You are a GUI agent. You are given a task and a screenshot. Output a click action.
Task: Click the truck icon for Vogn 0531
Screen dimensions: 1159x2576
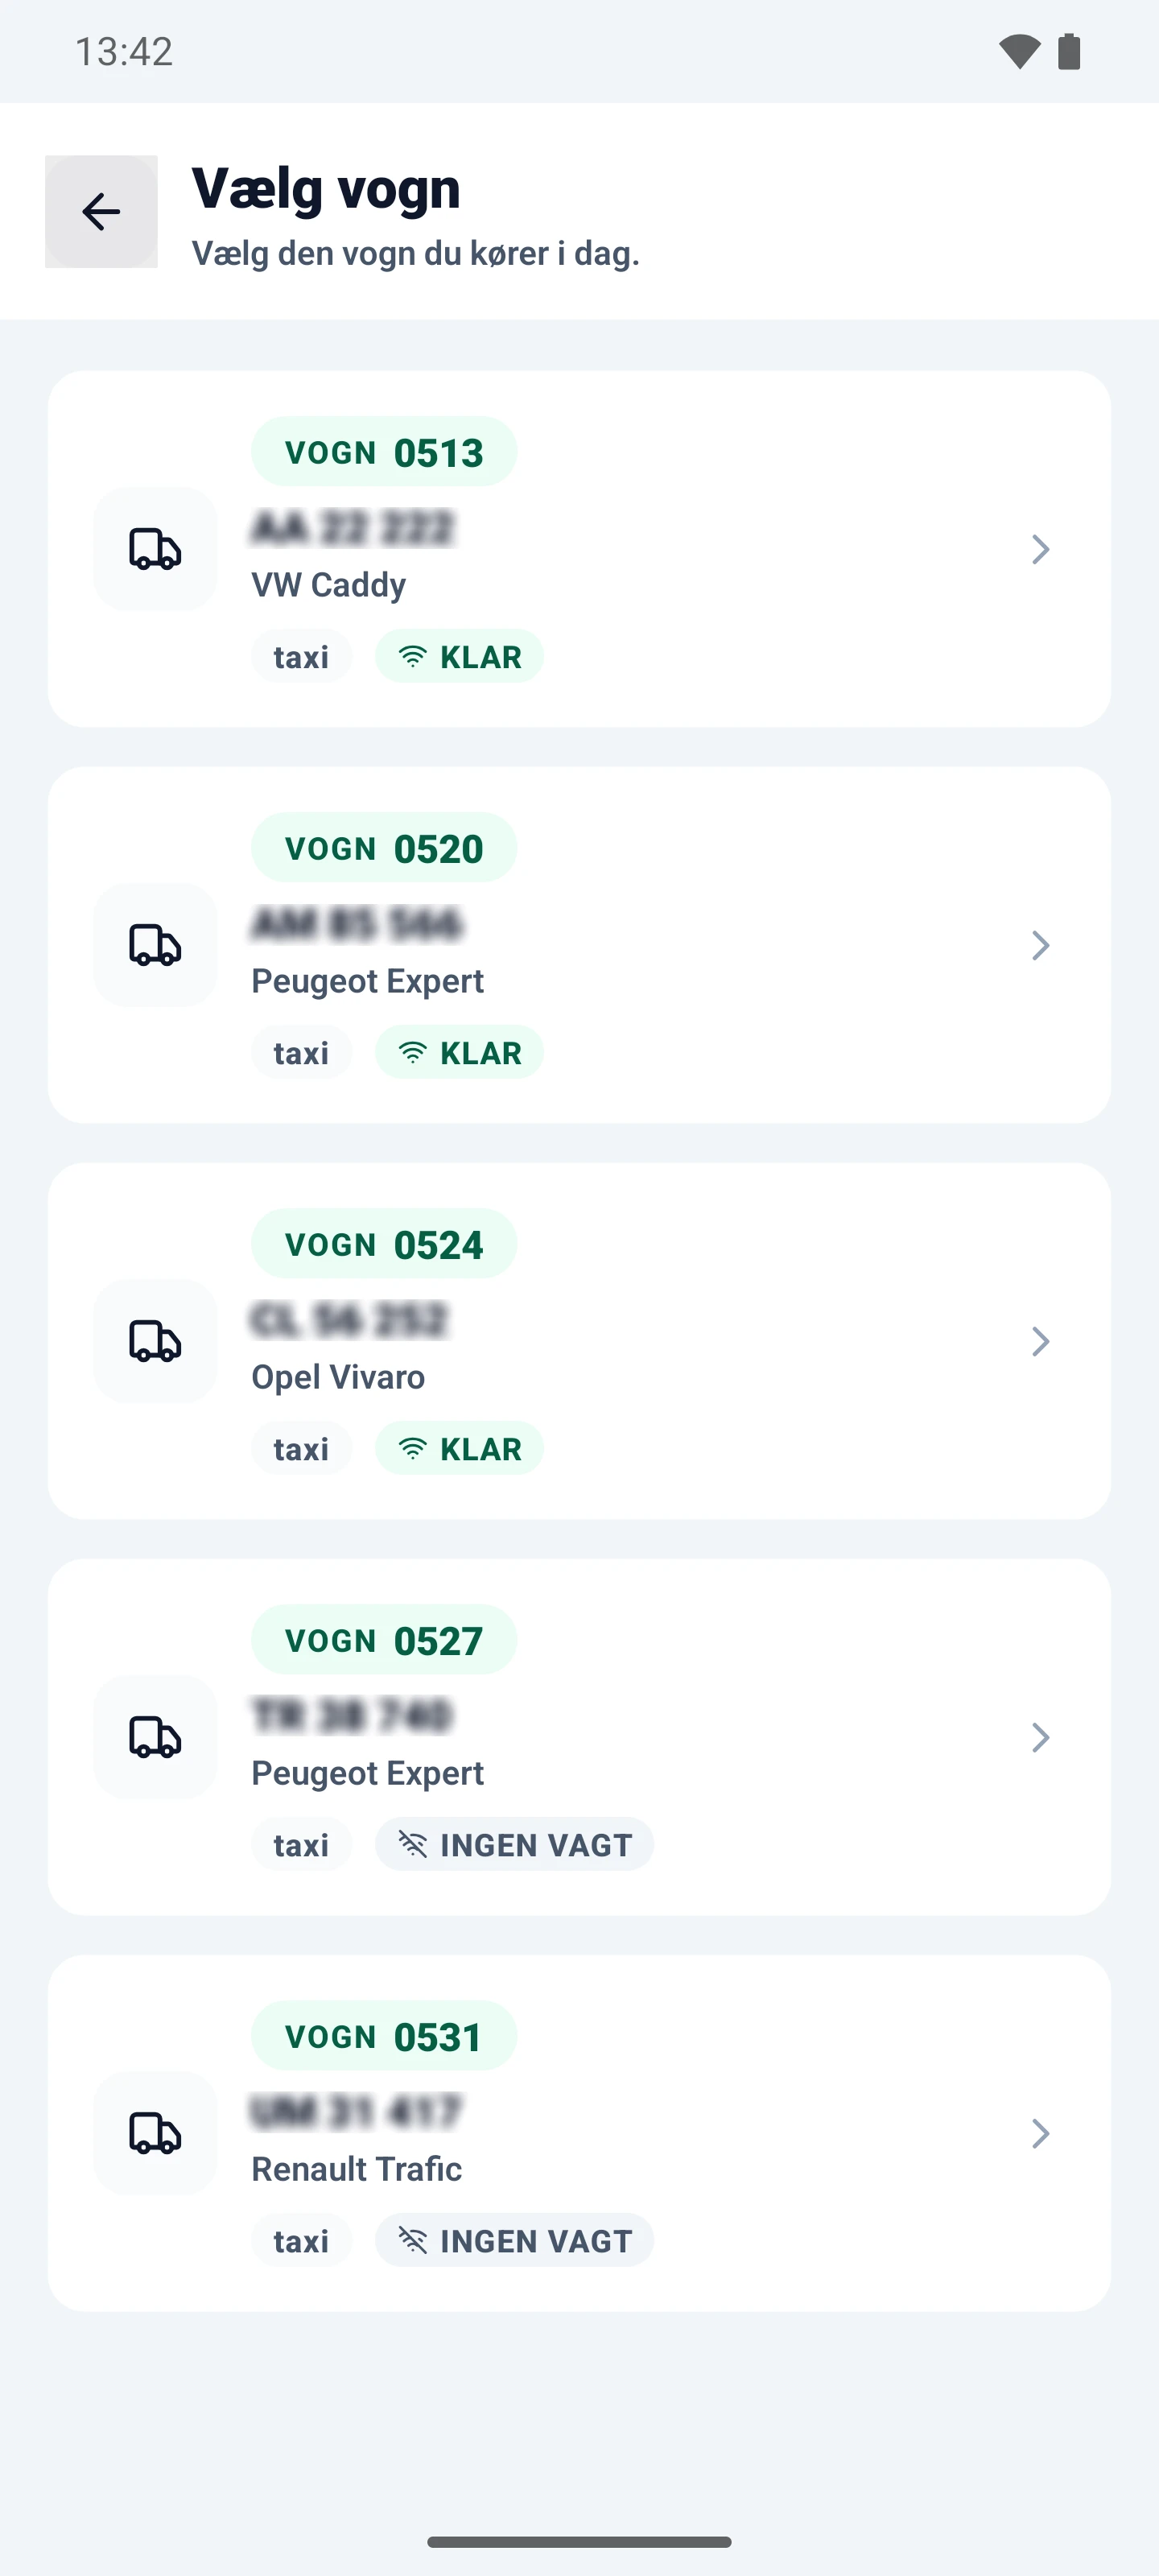tap(155, 2133)
